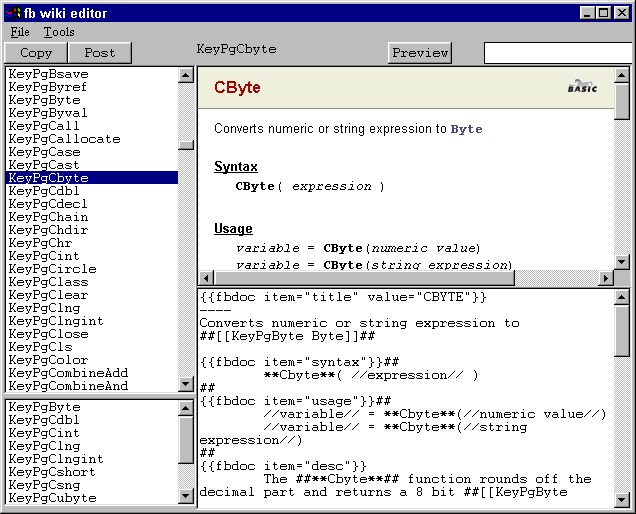
Task: Click the Post button
Action: click(x=100, y=53)
